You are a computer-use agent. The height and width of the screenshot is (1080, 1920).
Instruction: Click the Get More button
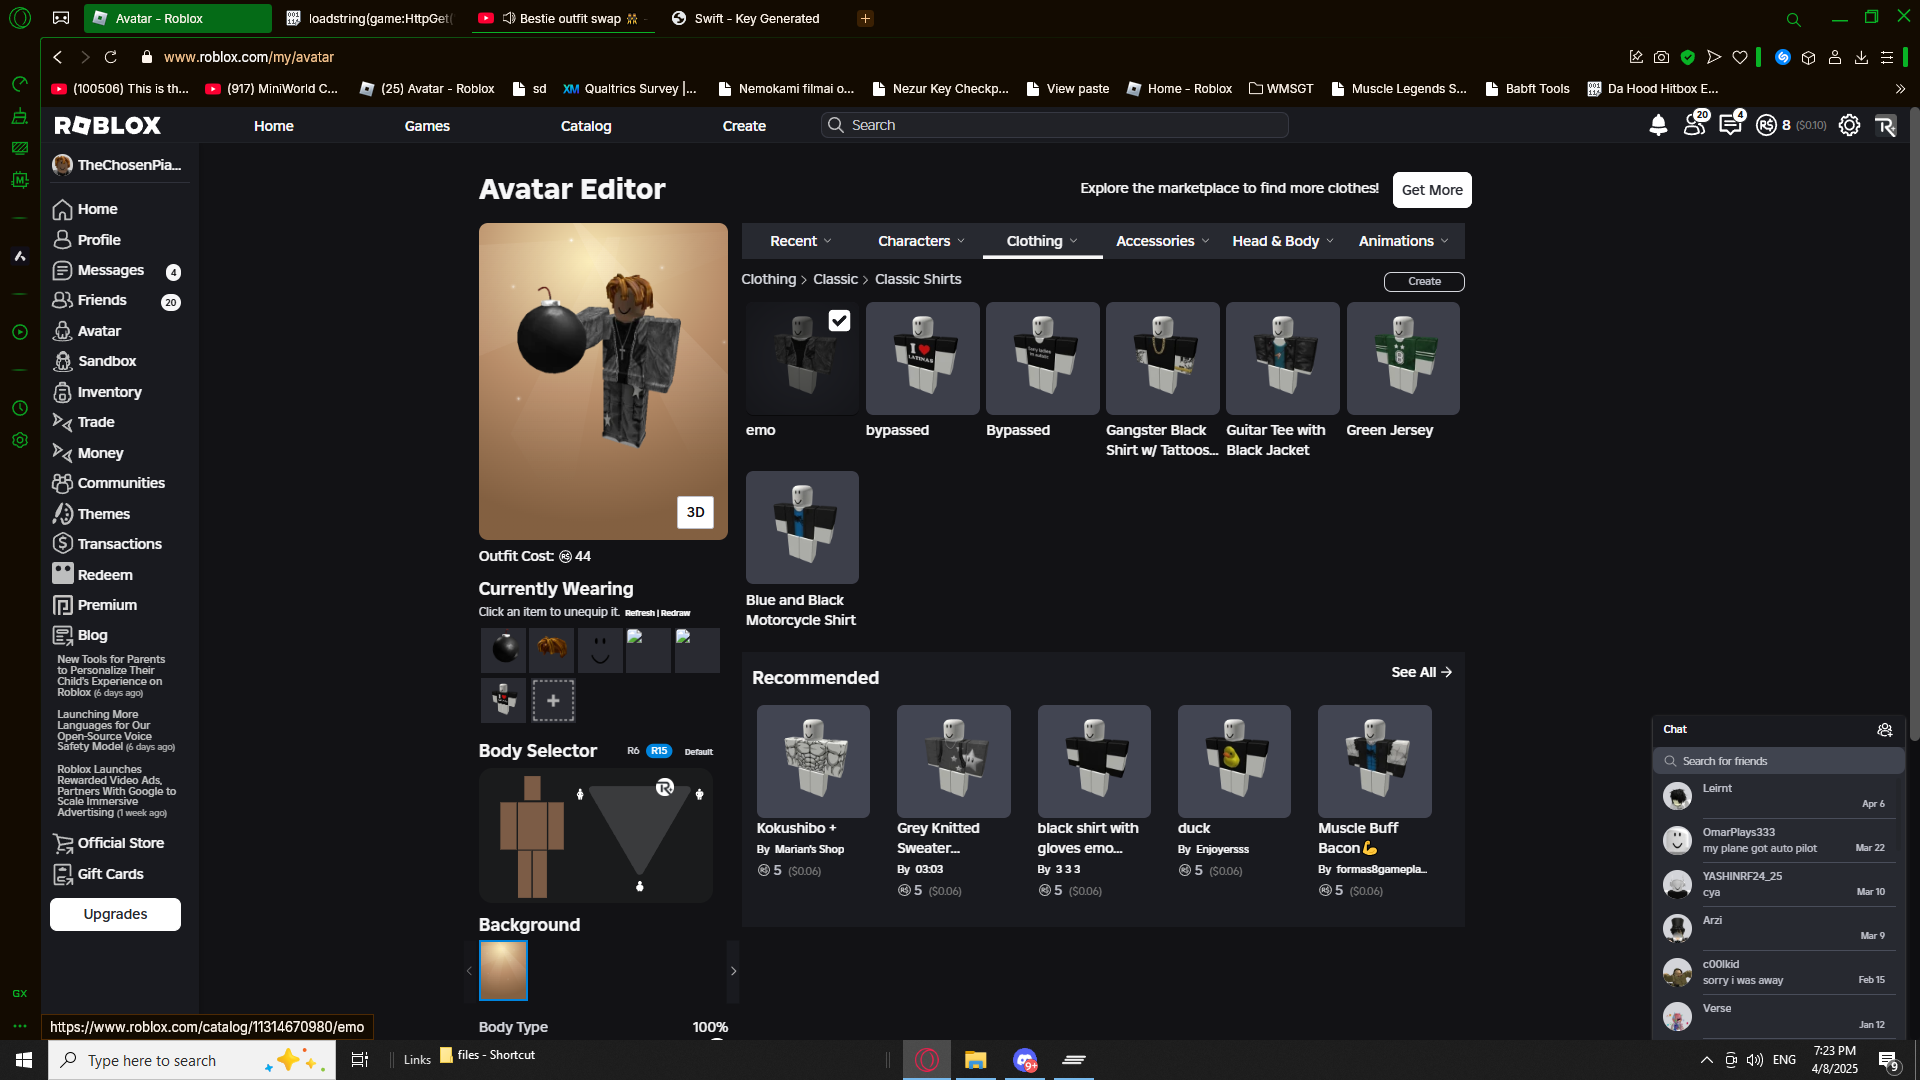coord(1431,190)
